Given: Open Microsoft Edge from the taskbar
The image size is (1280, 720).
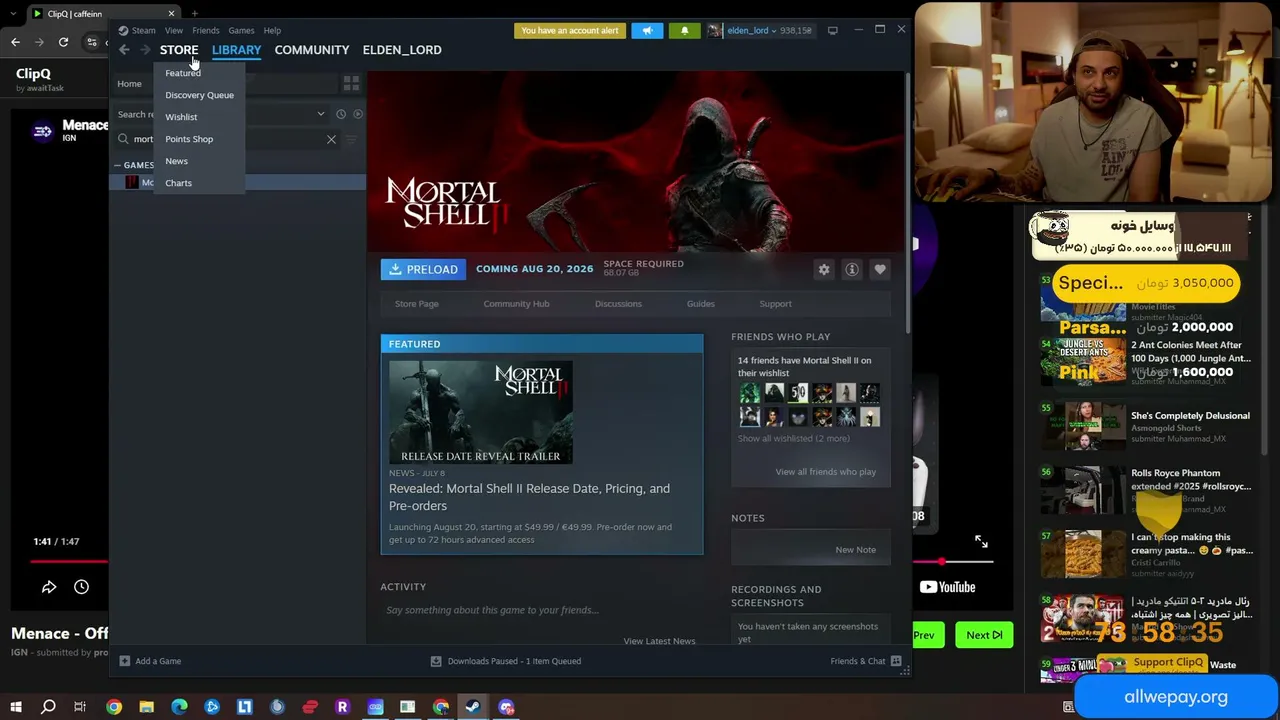Looking at the screenshot, I should pos(179,707).
